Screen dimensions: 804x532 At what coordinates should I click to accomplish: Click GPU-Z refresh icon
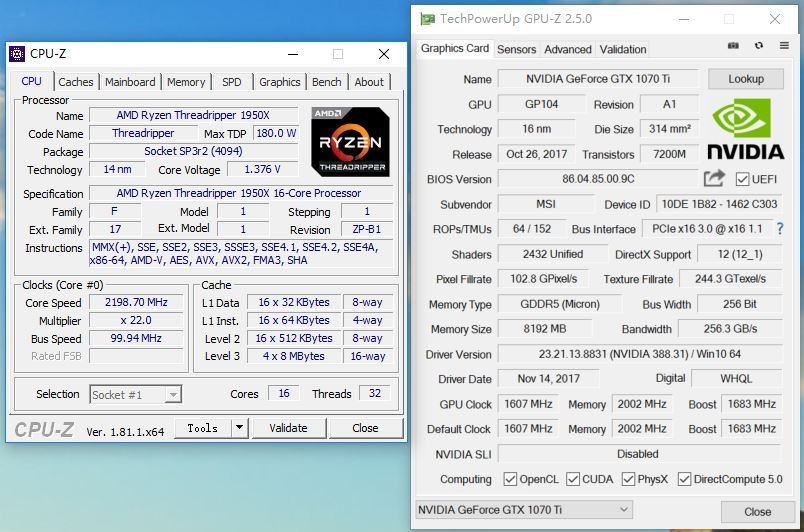pos(759,46)
